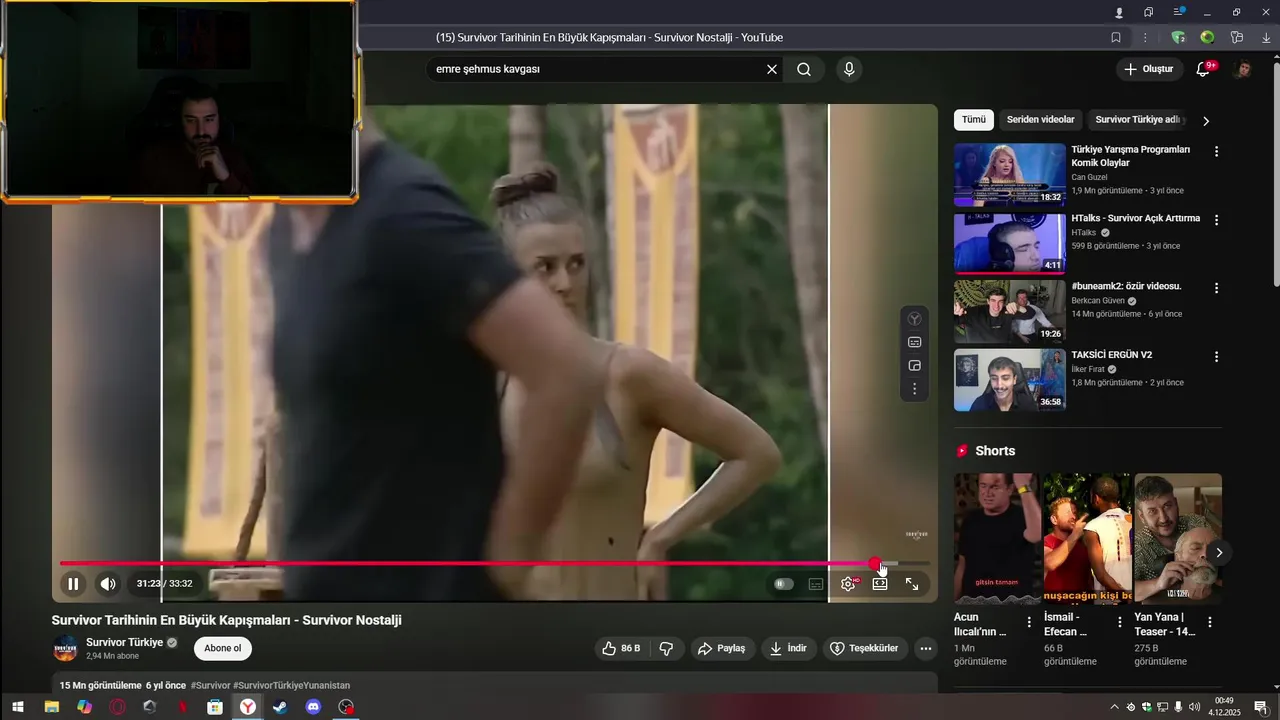Open the Acun Ilıcalı'nın short
Image resolution: width=1280 pixels, height=720 pixels.
997,539
